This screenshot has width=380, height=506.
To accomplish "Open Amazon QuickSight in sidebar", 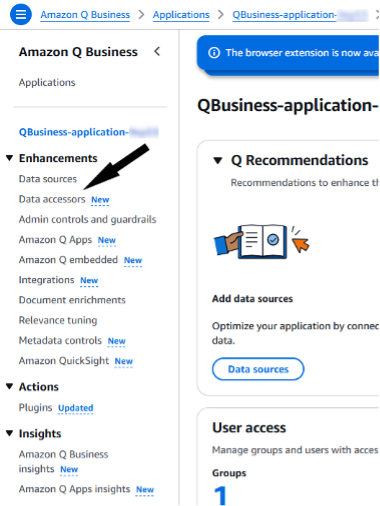I will [x=64, y=361].
